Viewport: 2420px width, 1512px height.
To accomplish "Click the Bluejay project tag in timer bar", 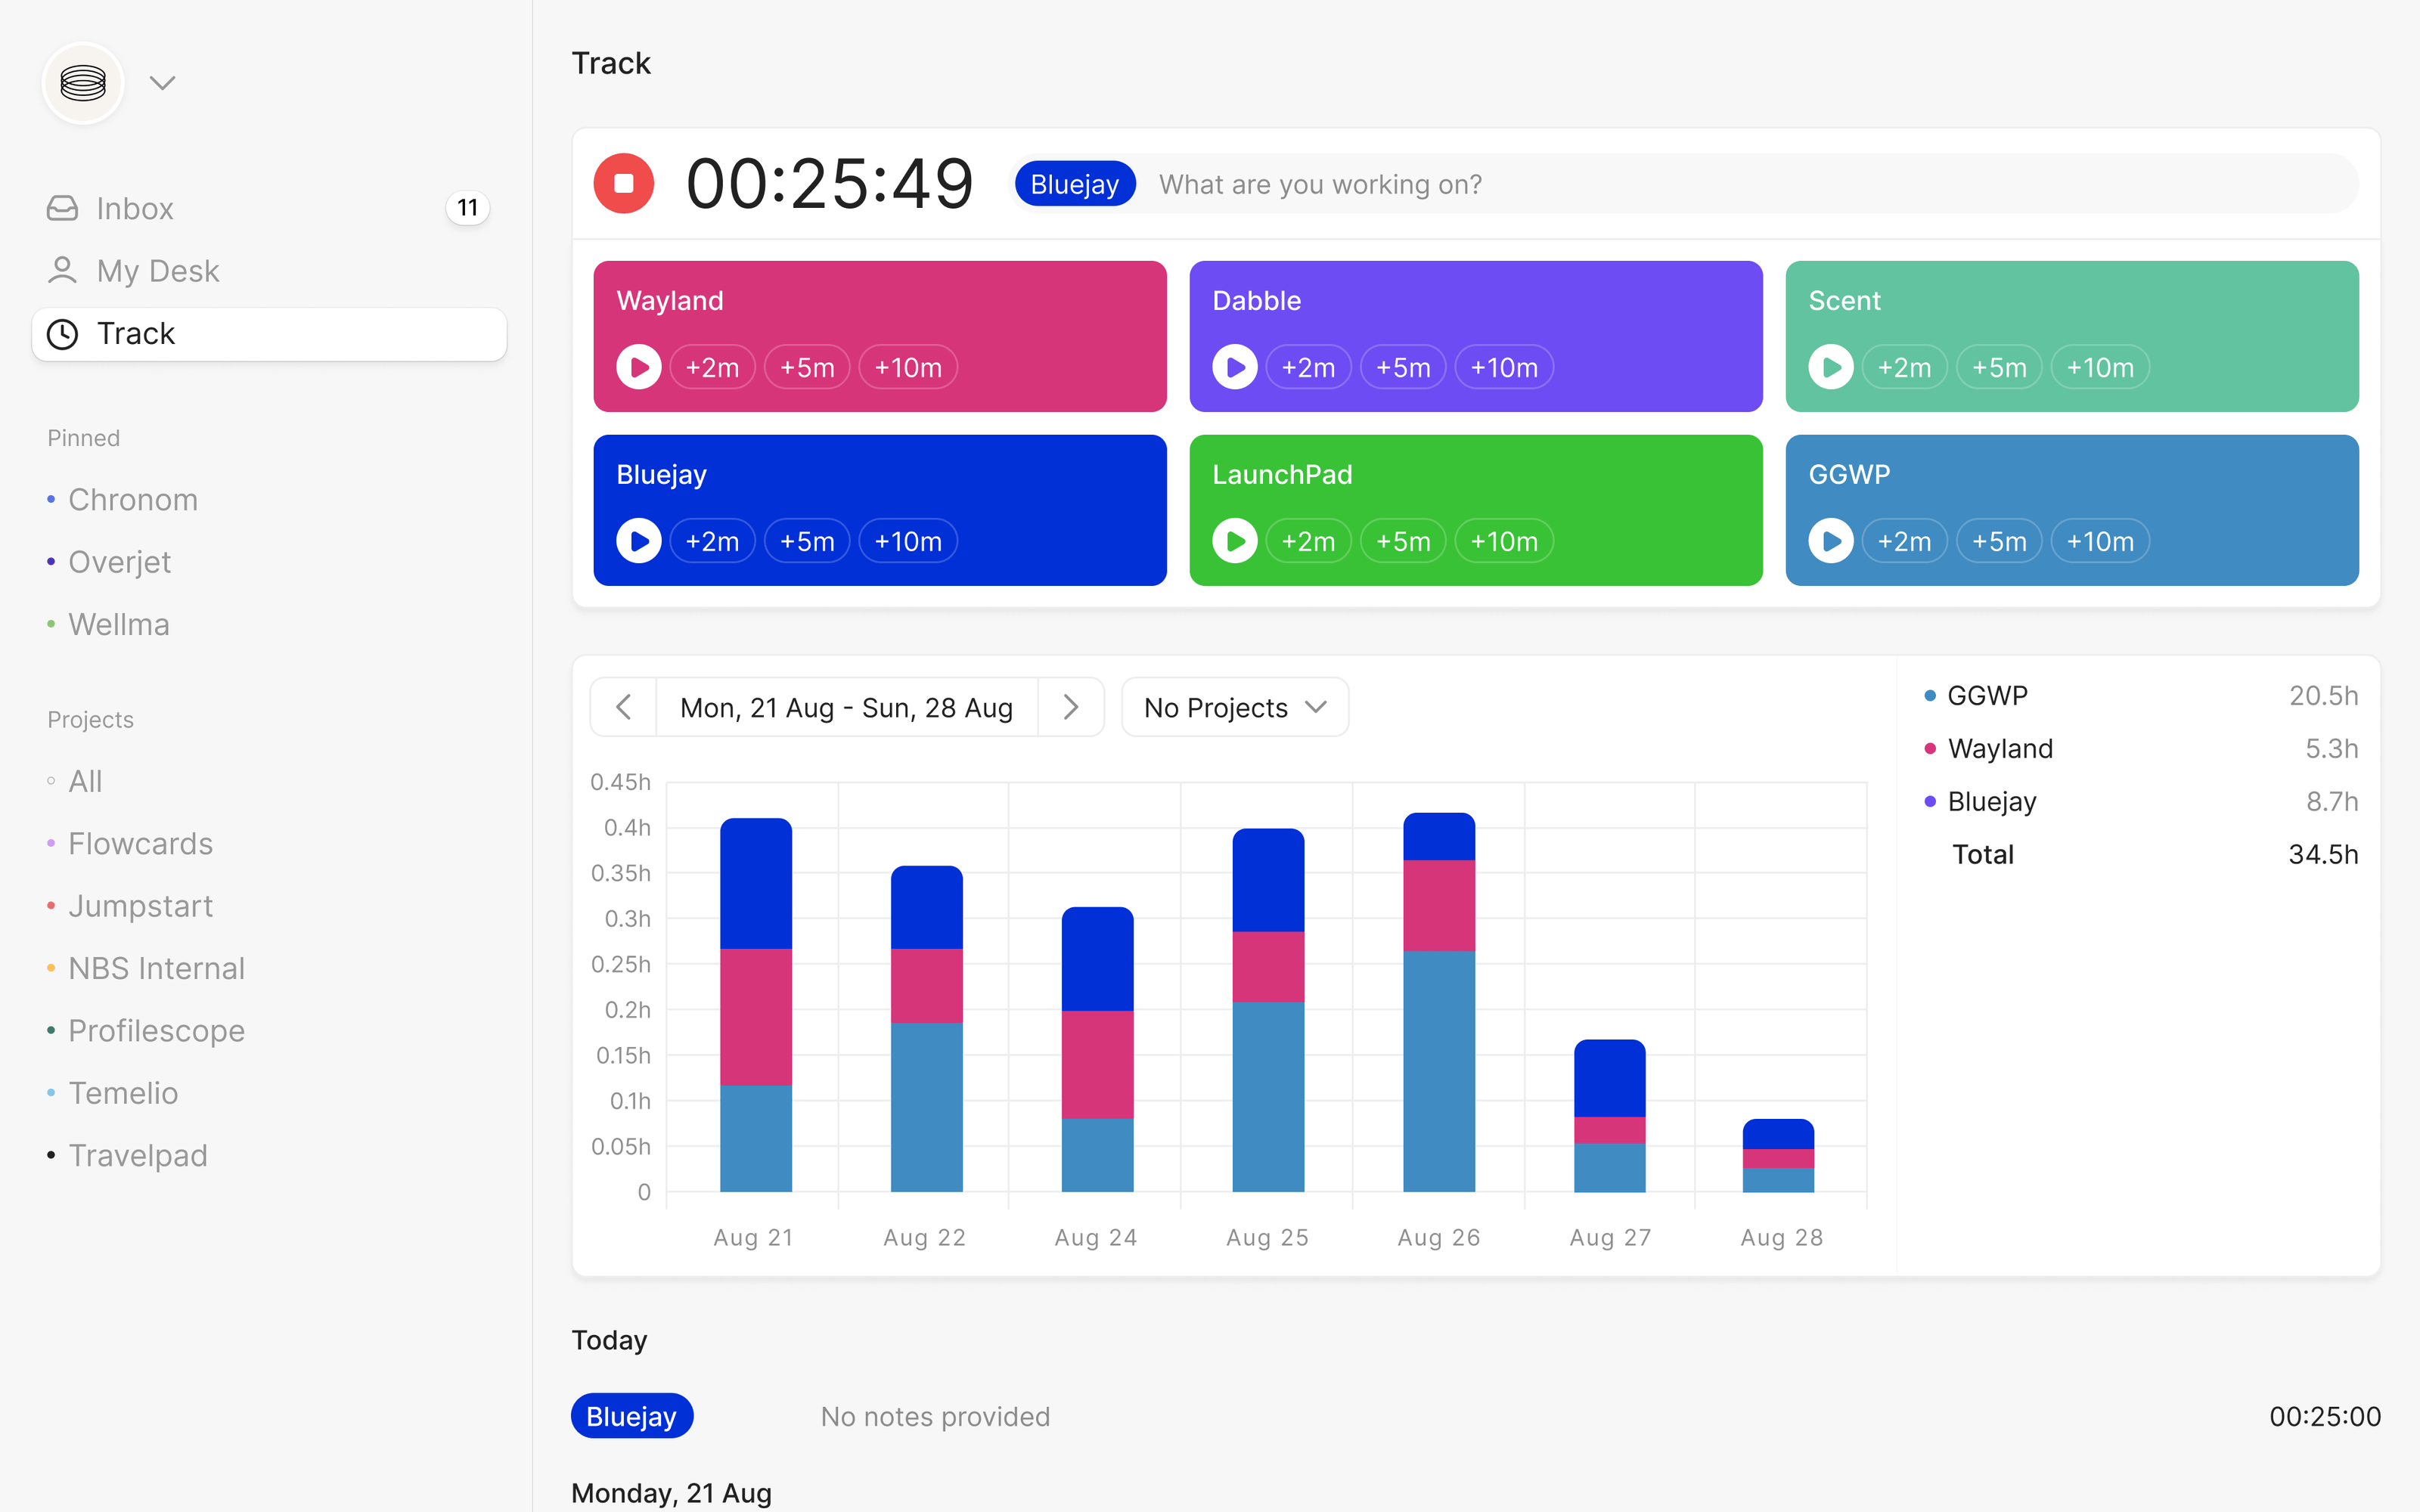I will click(x=1074, y=184).
